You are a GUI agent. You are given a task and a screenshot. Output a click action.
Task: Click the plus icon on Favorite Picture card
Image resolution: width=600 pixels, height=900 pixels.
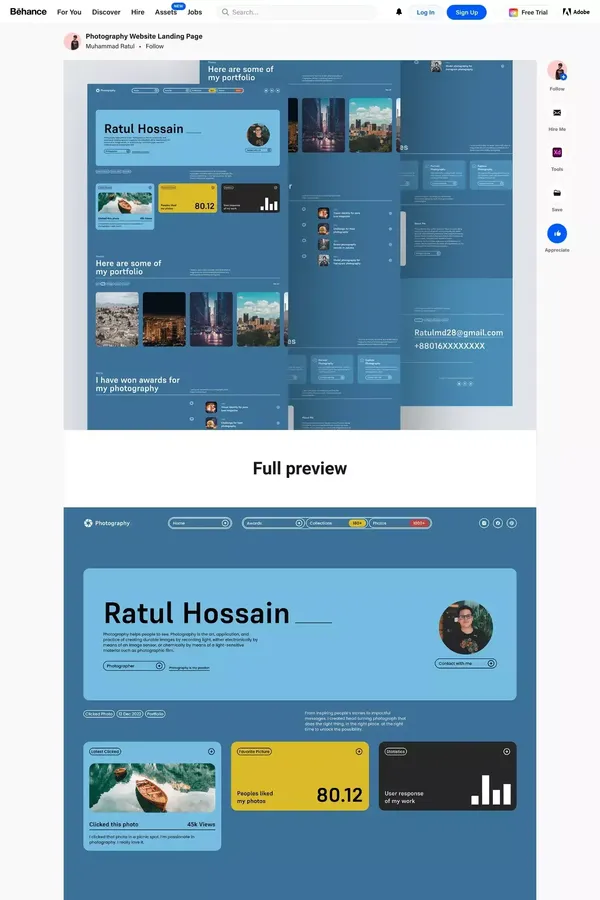pyautogui.click(x=359, y=751)
